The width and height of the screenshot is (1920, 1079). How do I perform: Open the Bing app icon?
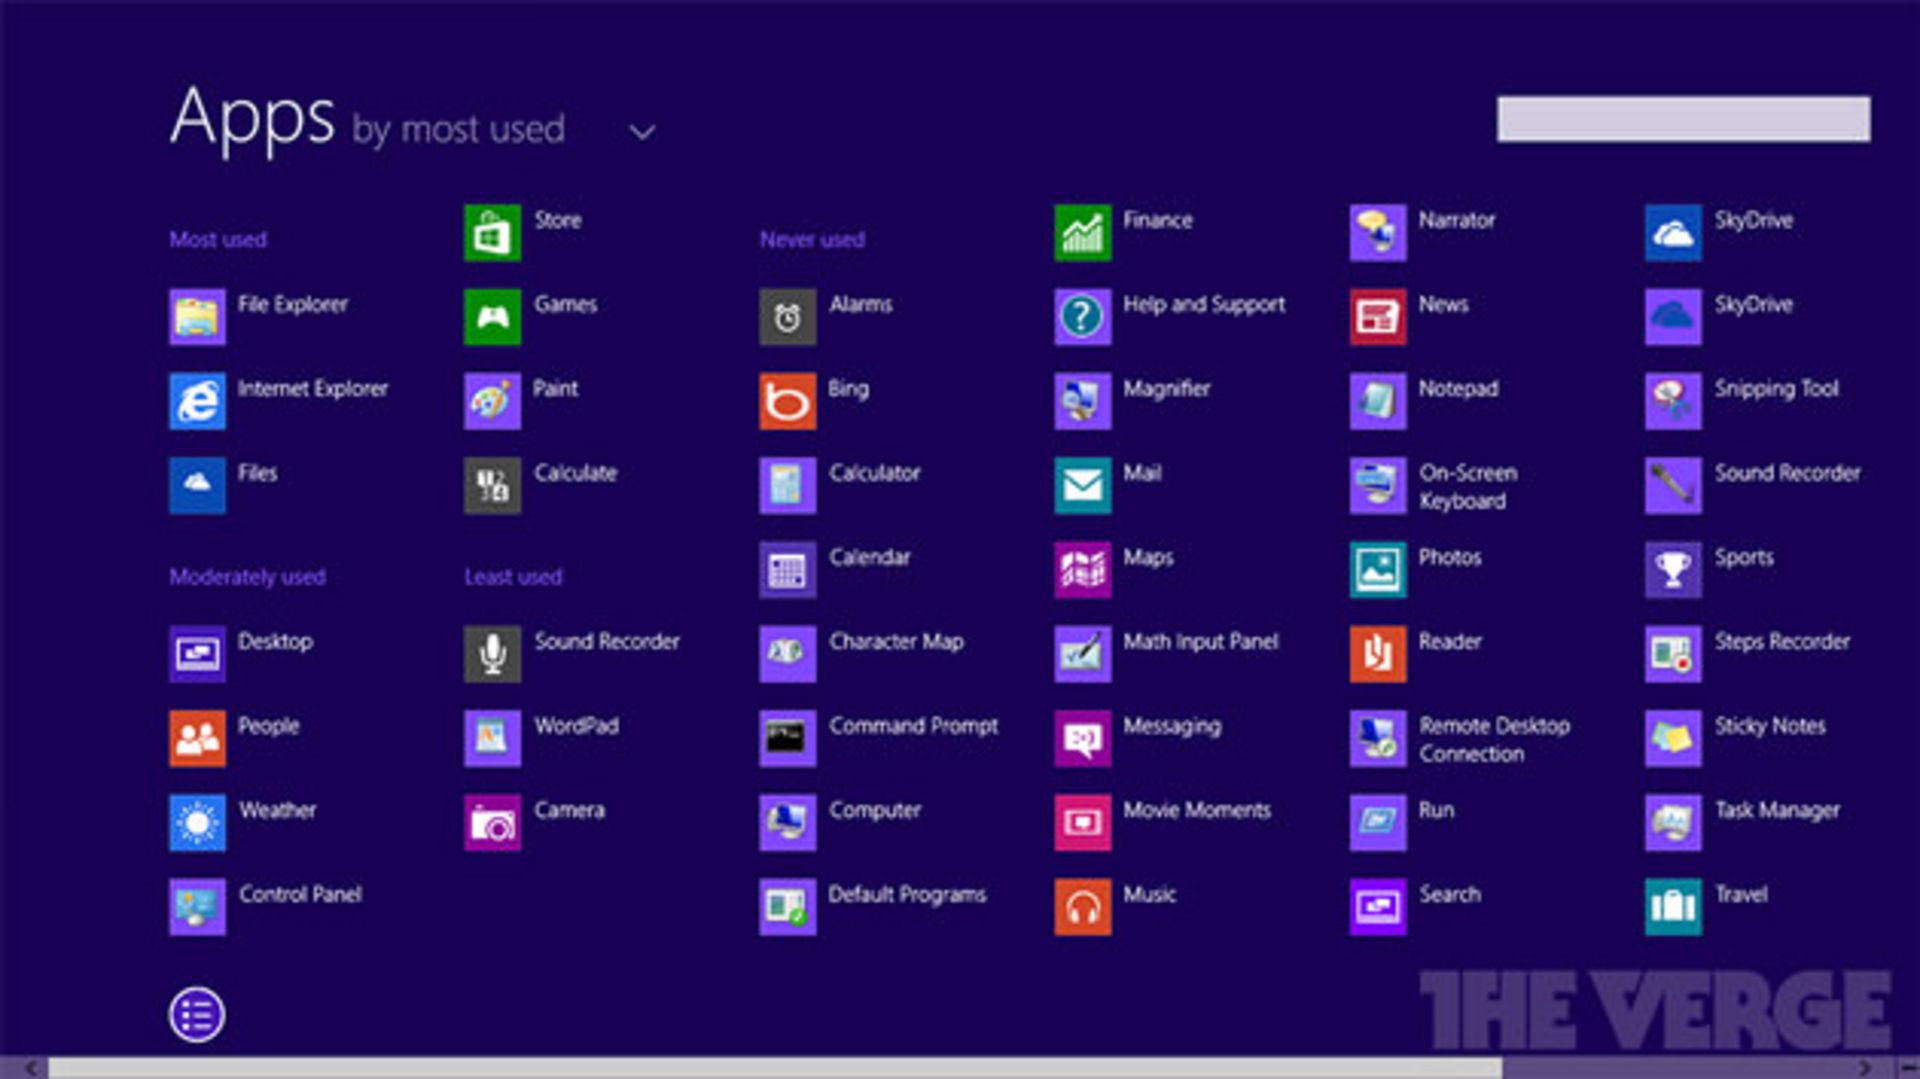point(787,401)
